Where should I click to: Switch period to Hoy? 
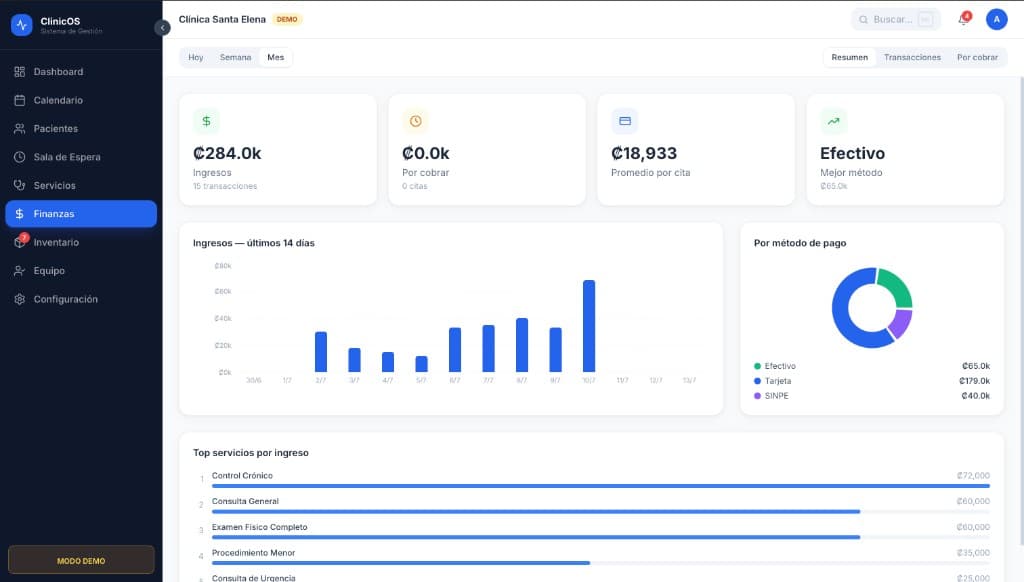click(196, 57)
